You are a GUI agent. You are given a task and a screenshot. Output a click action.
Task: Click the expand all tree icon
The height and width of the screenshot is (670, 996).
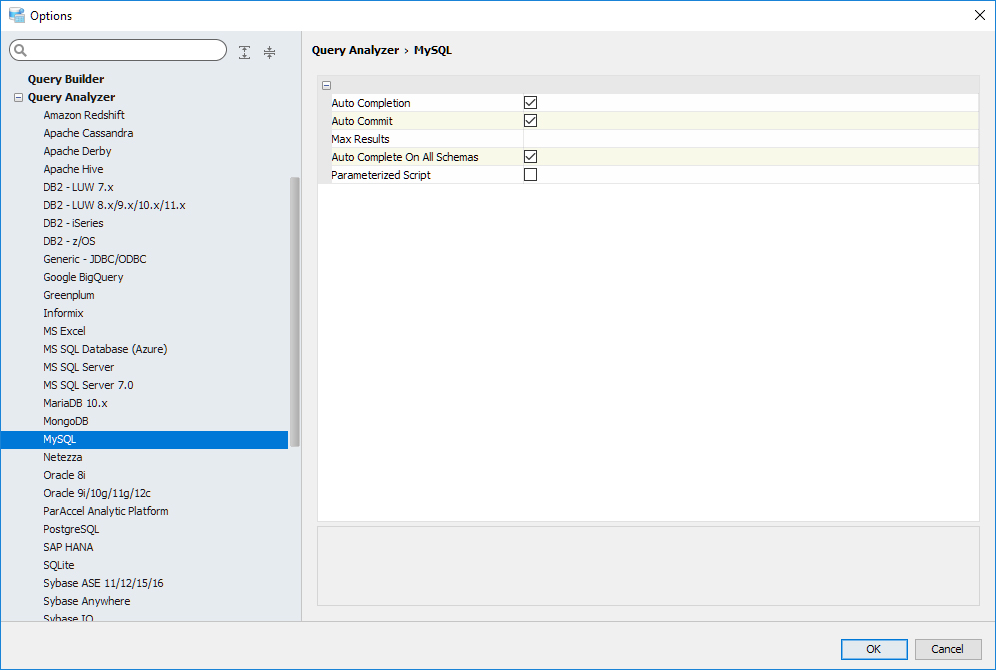(245, 52)
